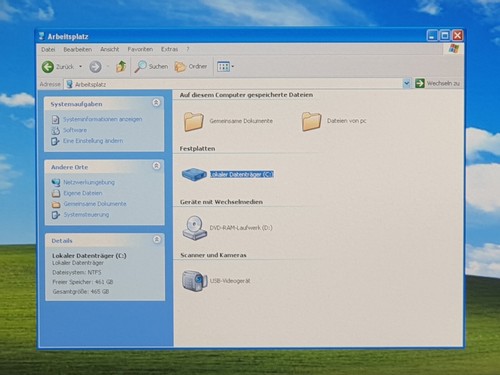This screenshot has height=375, width=500.
Task: Open the Ansicht menu
Action: pyautogui.click(x=110, y=49)
